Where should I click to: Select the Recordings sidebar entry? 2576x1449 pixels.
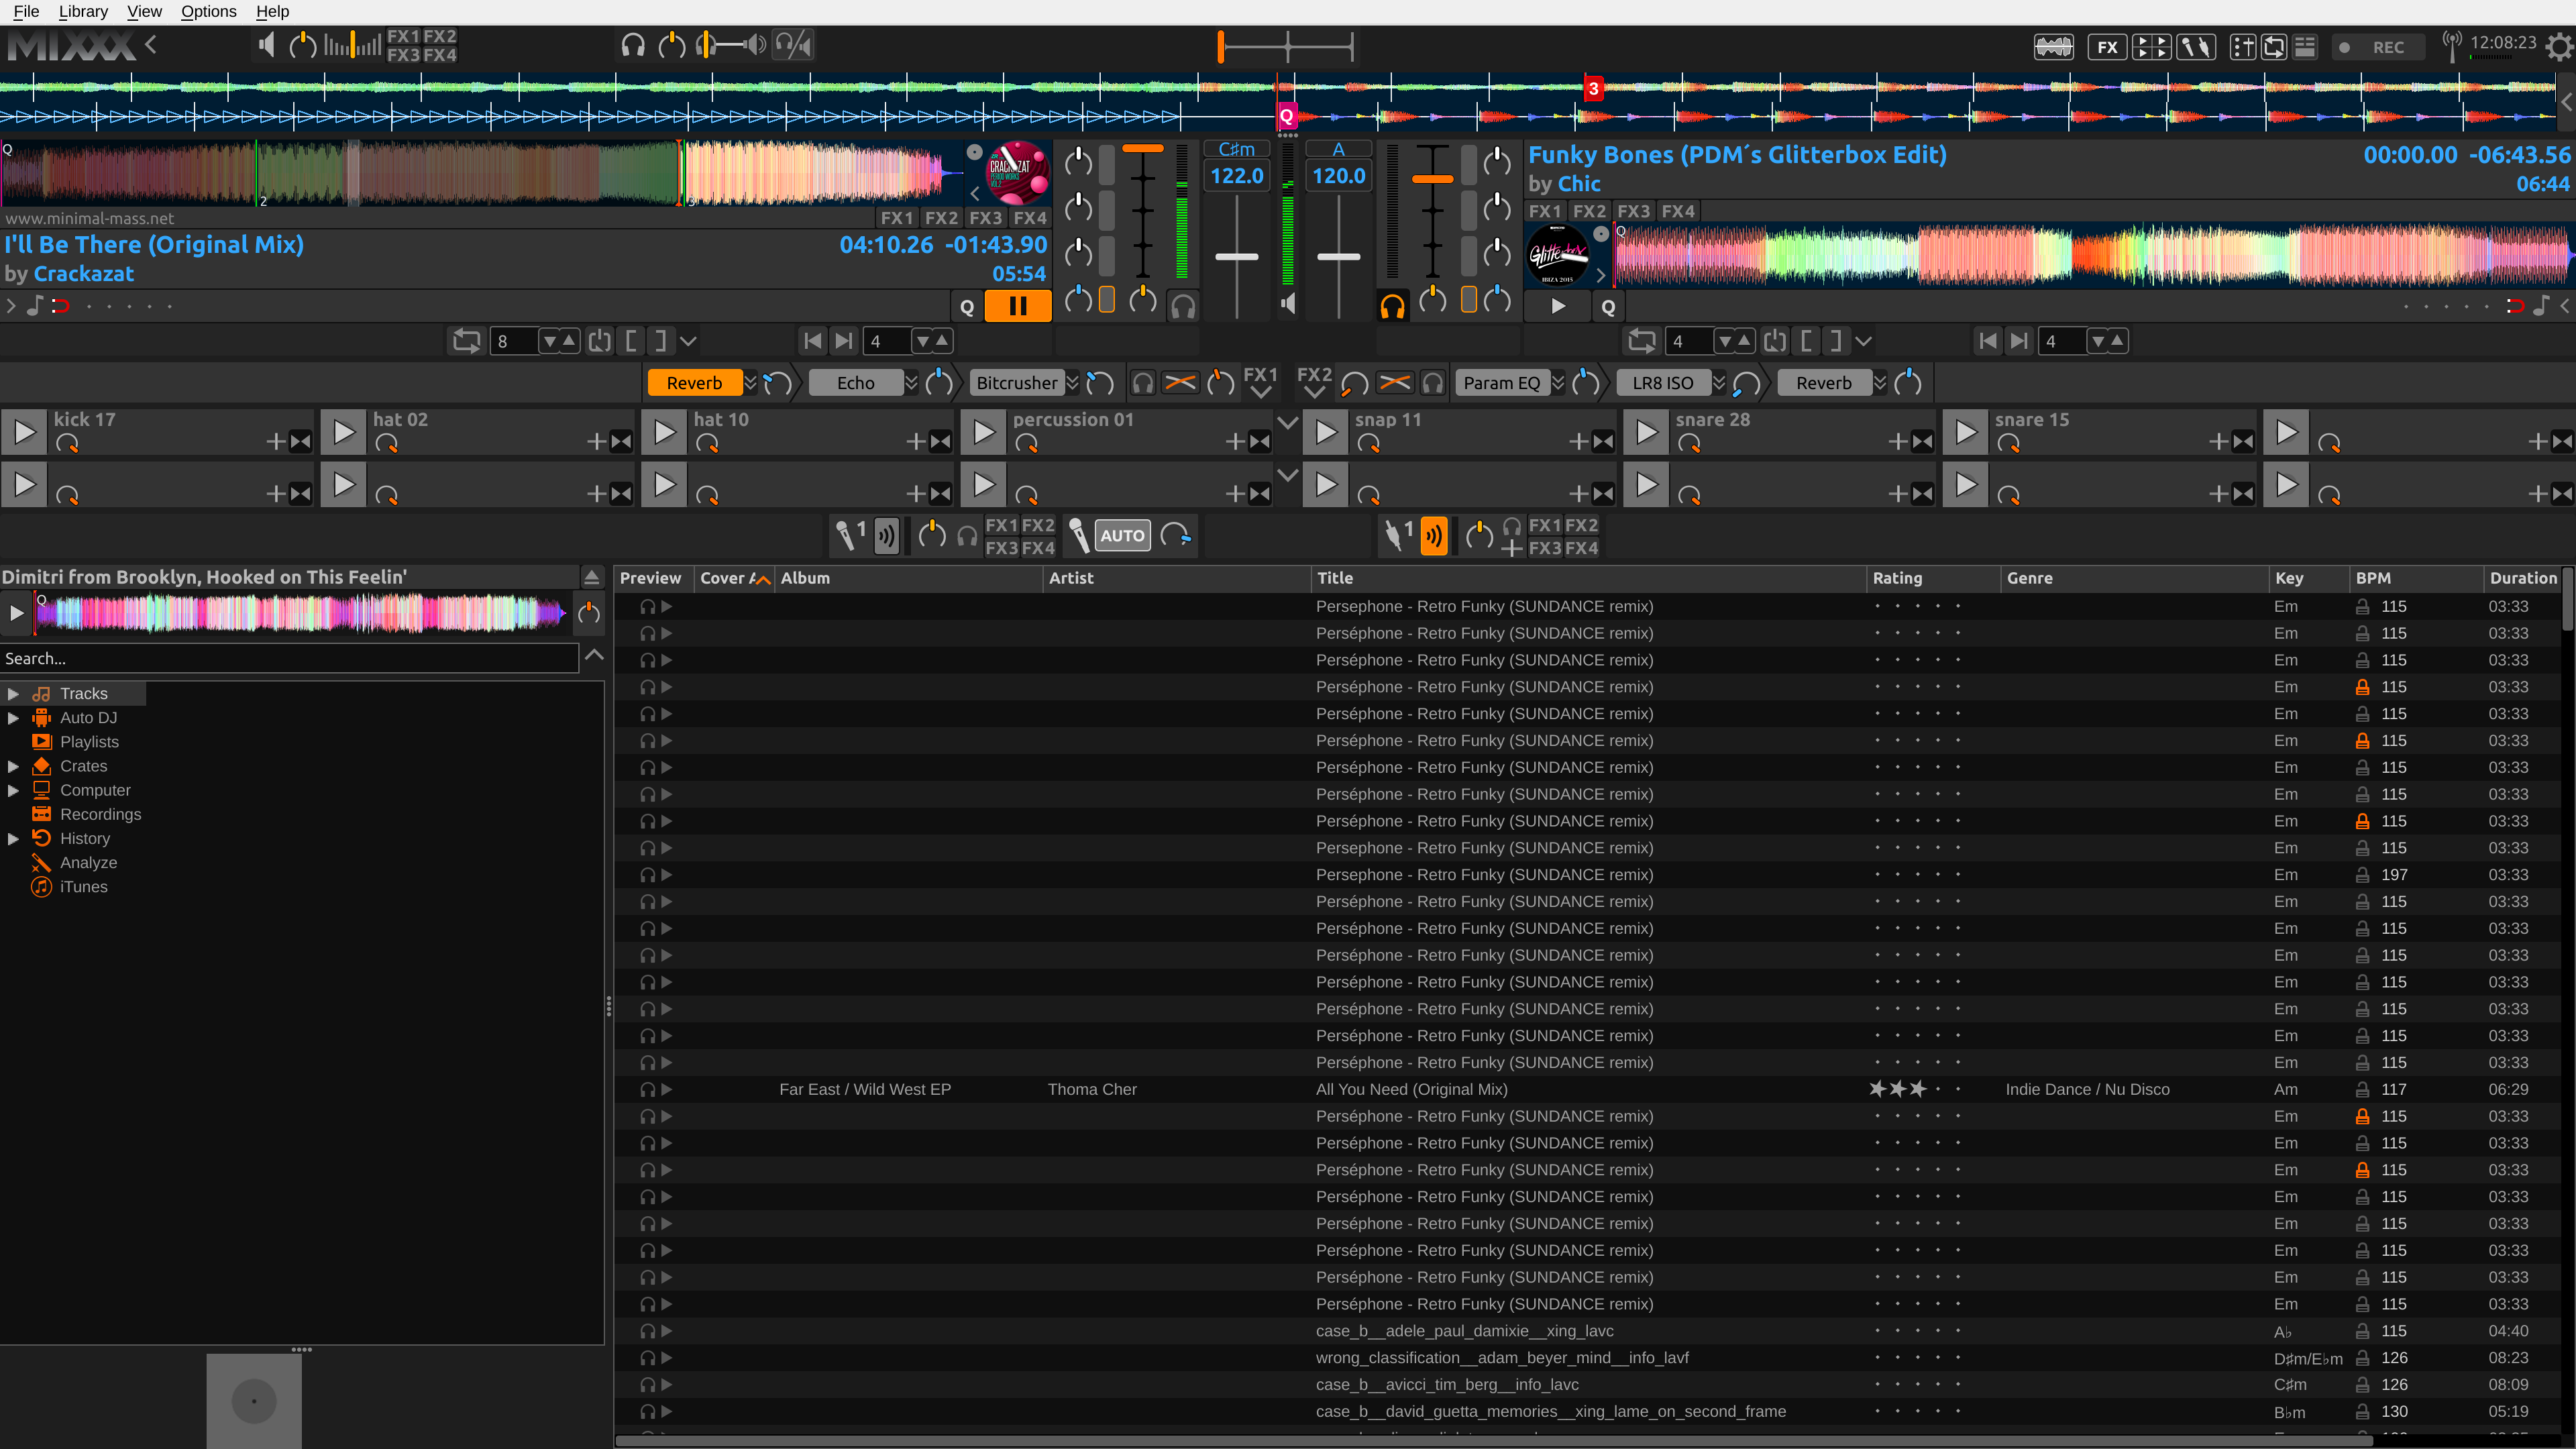pos(100,814)
